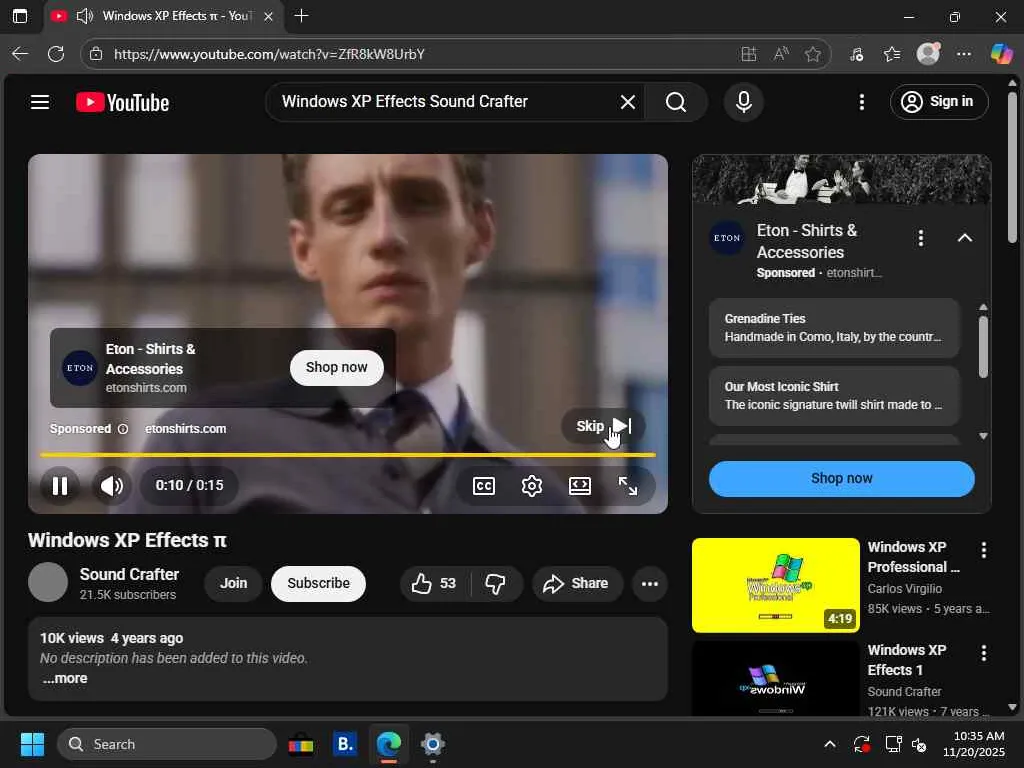Open Copilot in Edge sidebar
Image resolution: width=1024 pixels, height=768 pixels.
[1001, 54]
